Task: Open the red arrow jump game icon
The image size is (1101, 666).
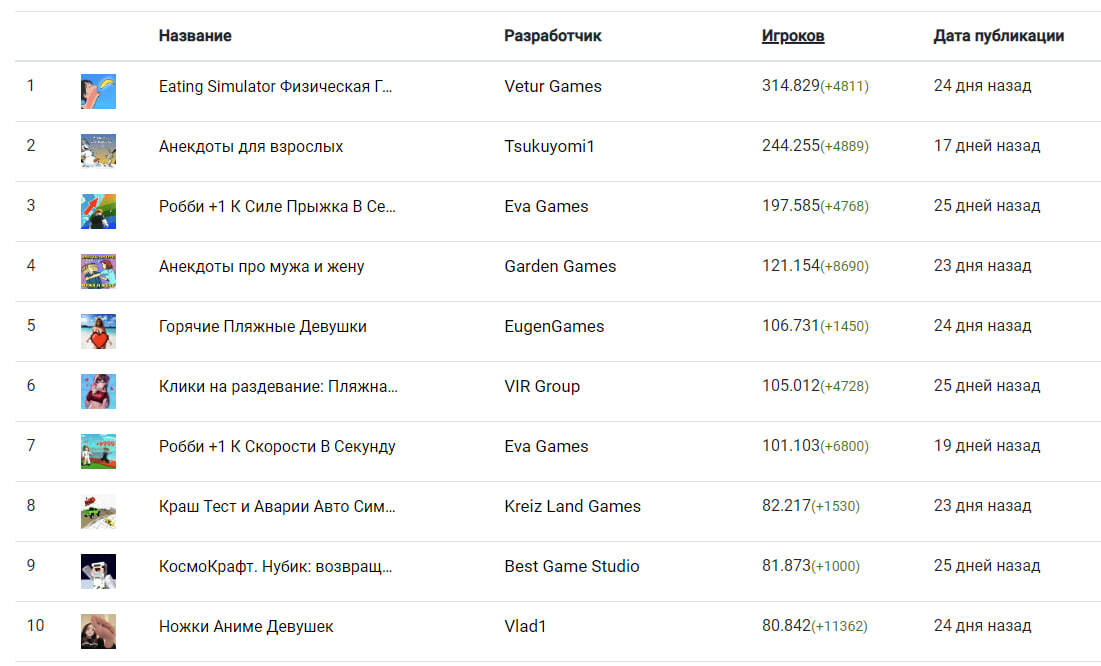Action: 98,211
